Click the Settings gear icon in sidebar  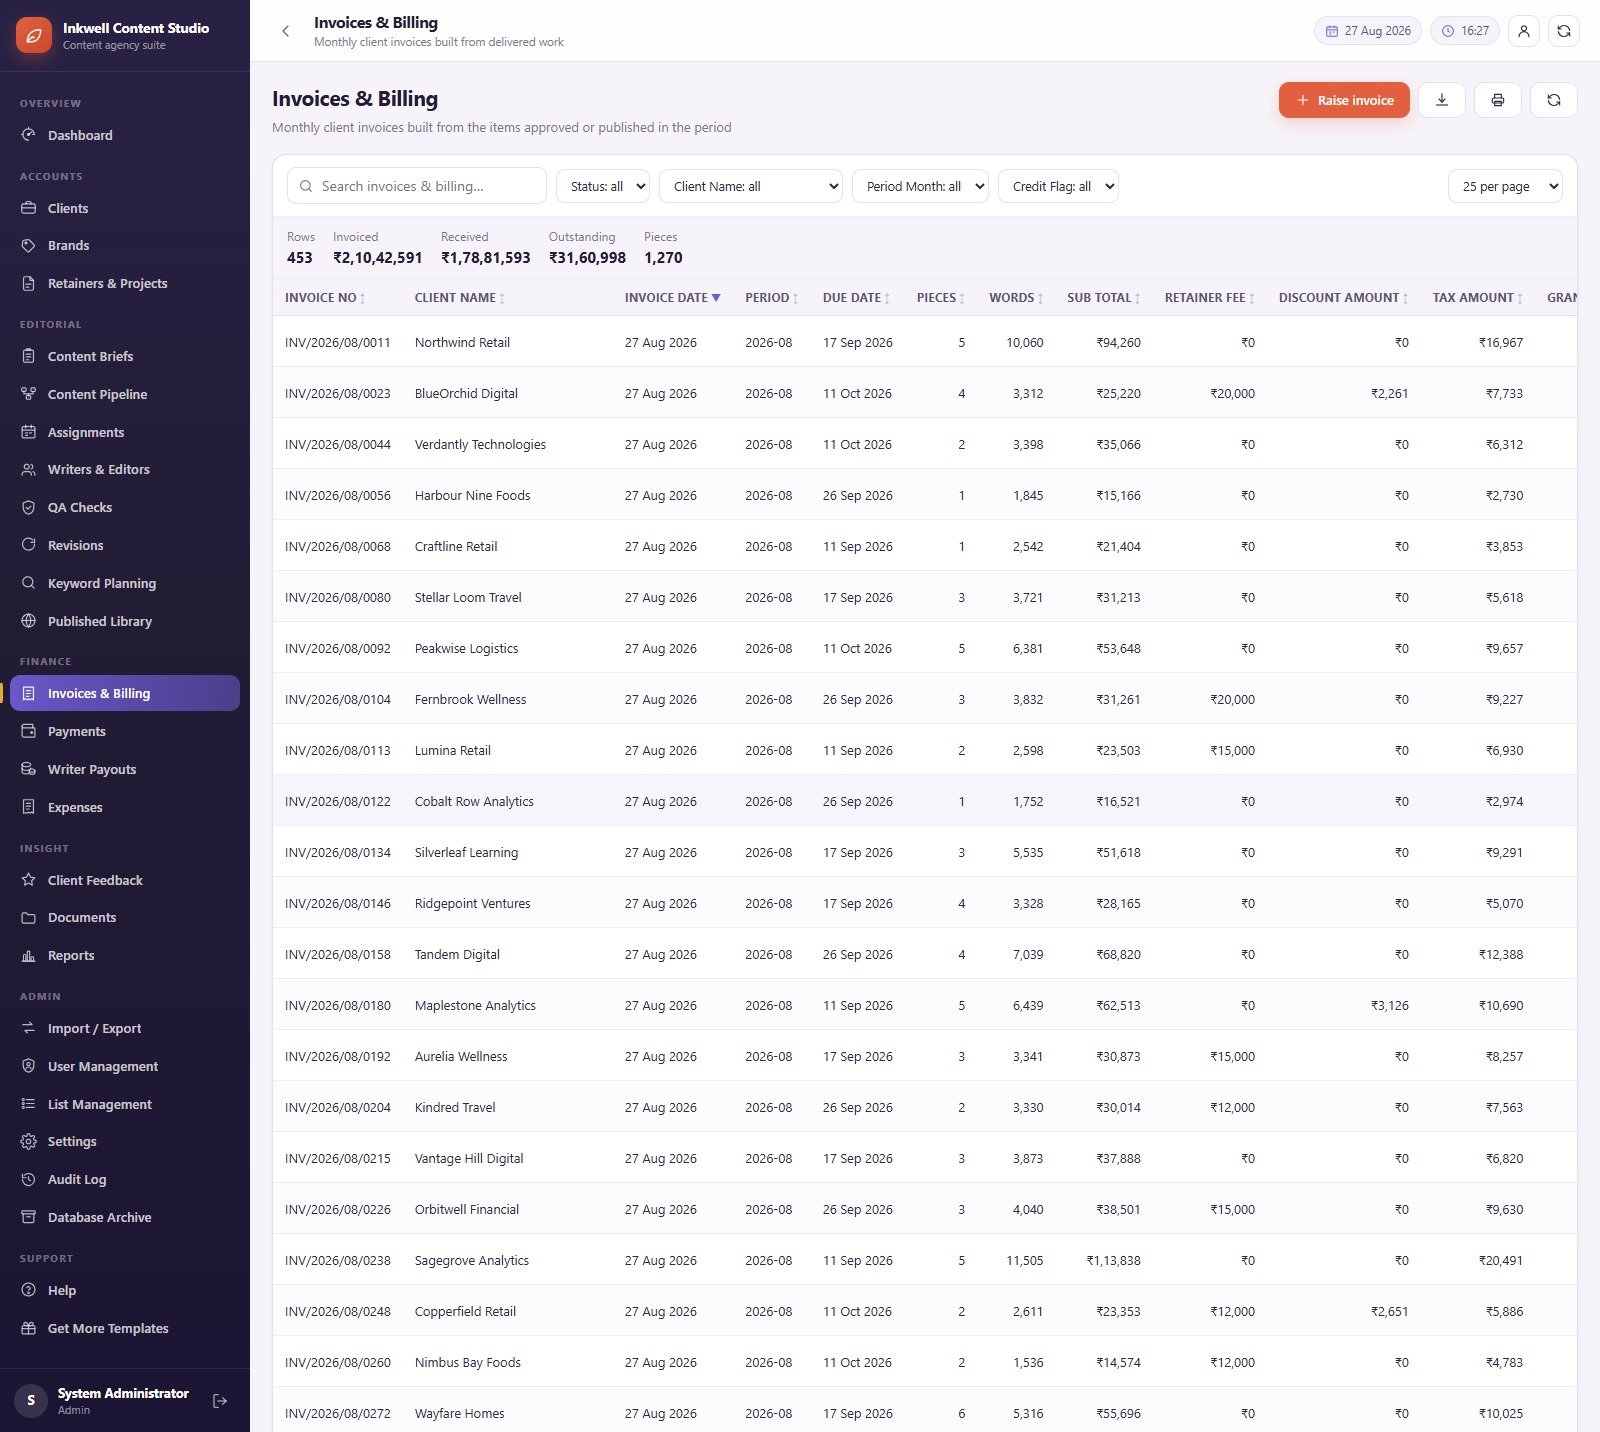click(29, 1141)
